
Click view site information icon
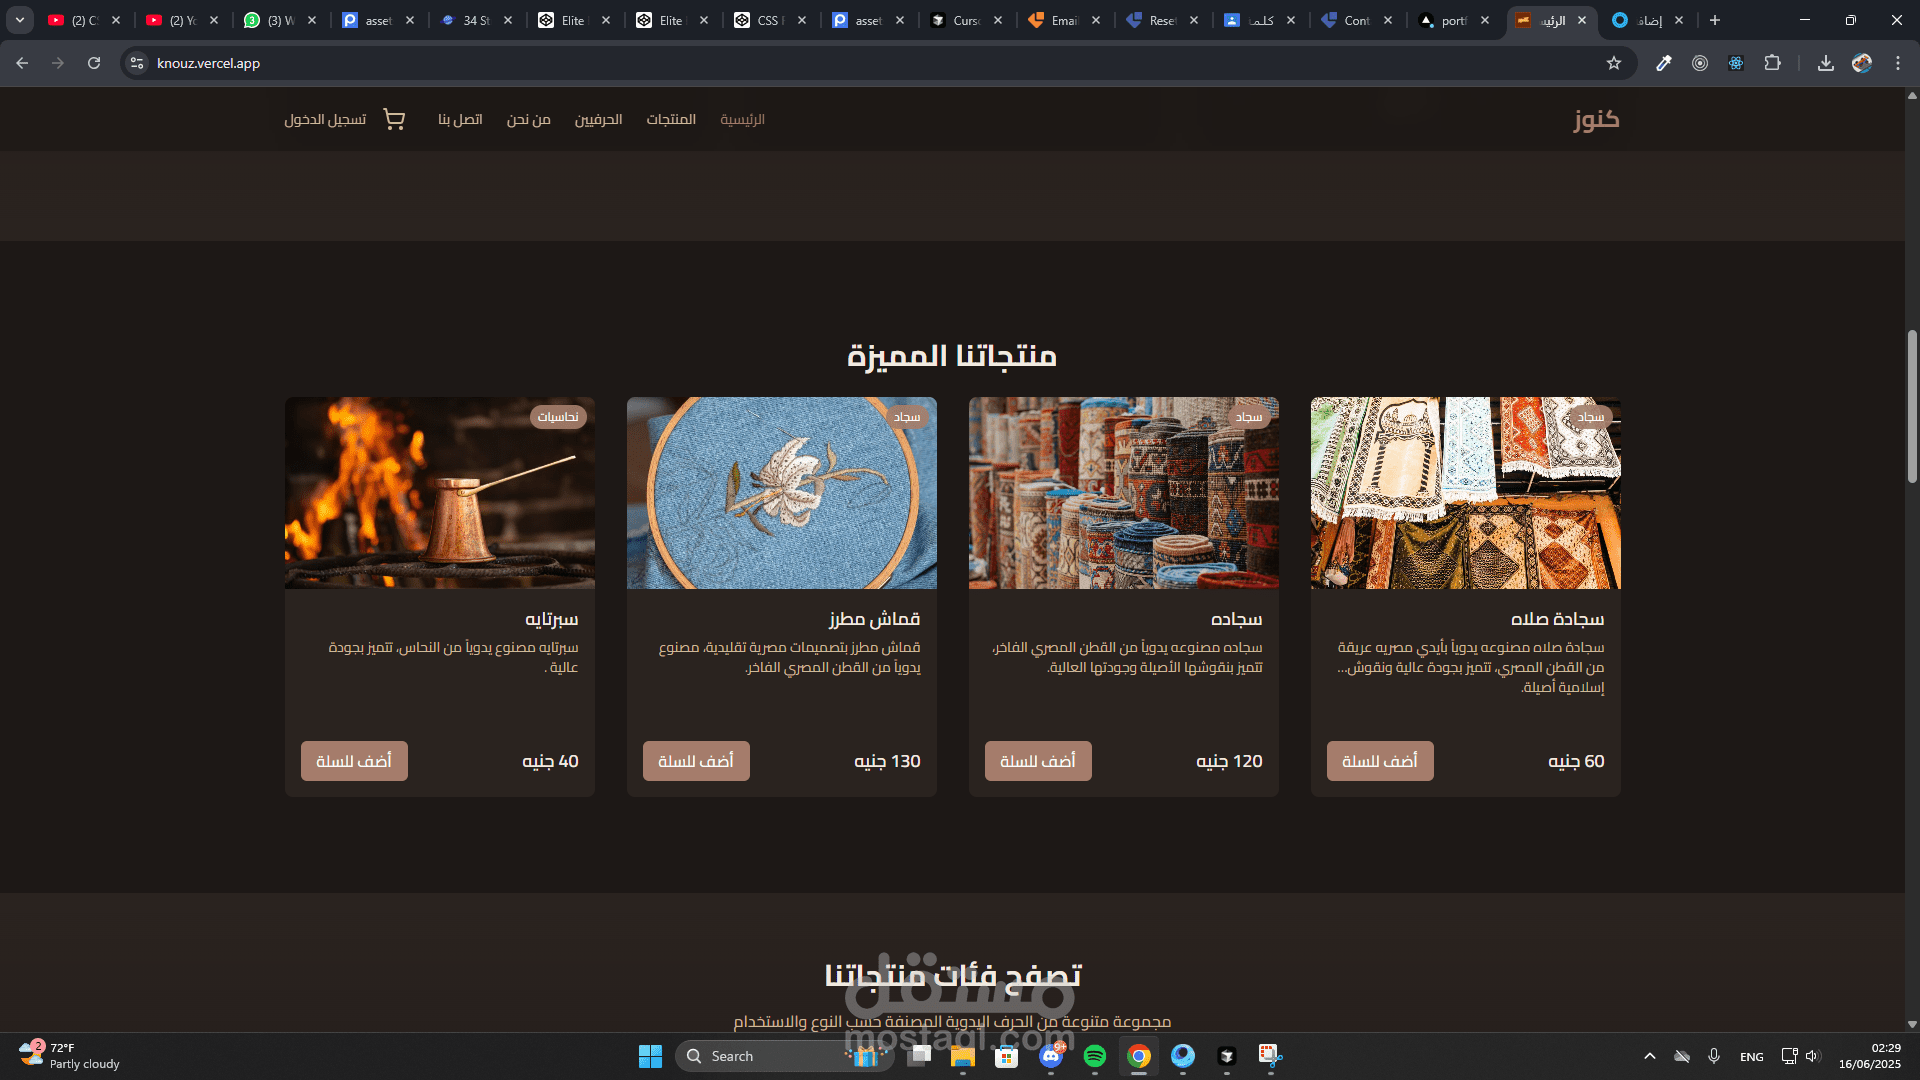click(137, 63)
